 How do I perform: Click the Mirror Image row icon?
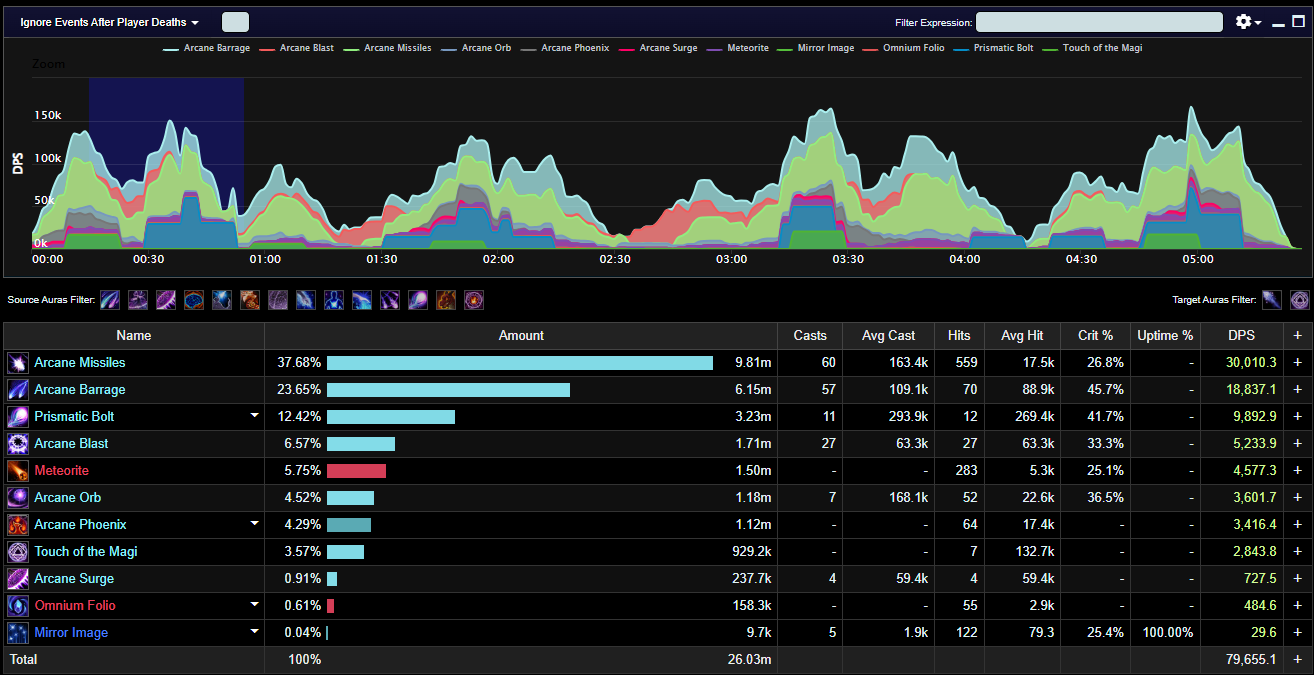pos(18,633)
